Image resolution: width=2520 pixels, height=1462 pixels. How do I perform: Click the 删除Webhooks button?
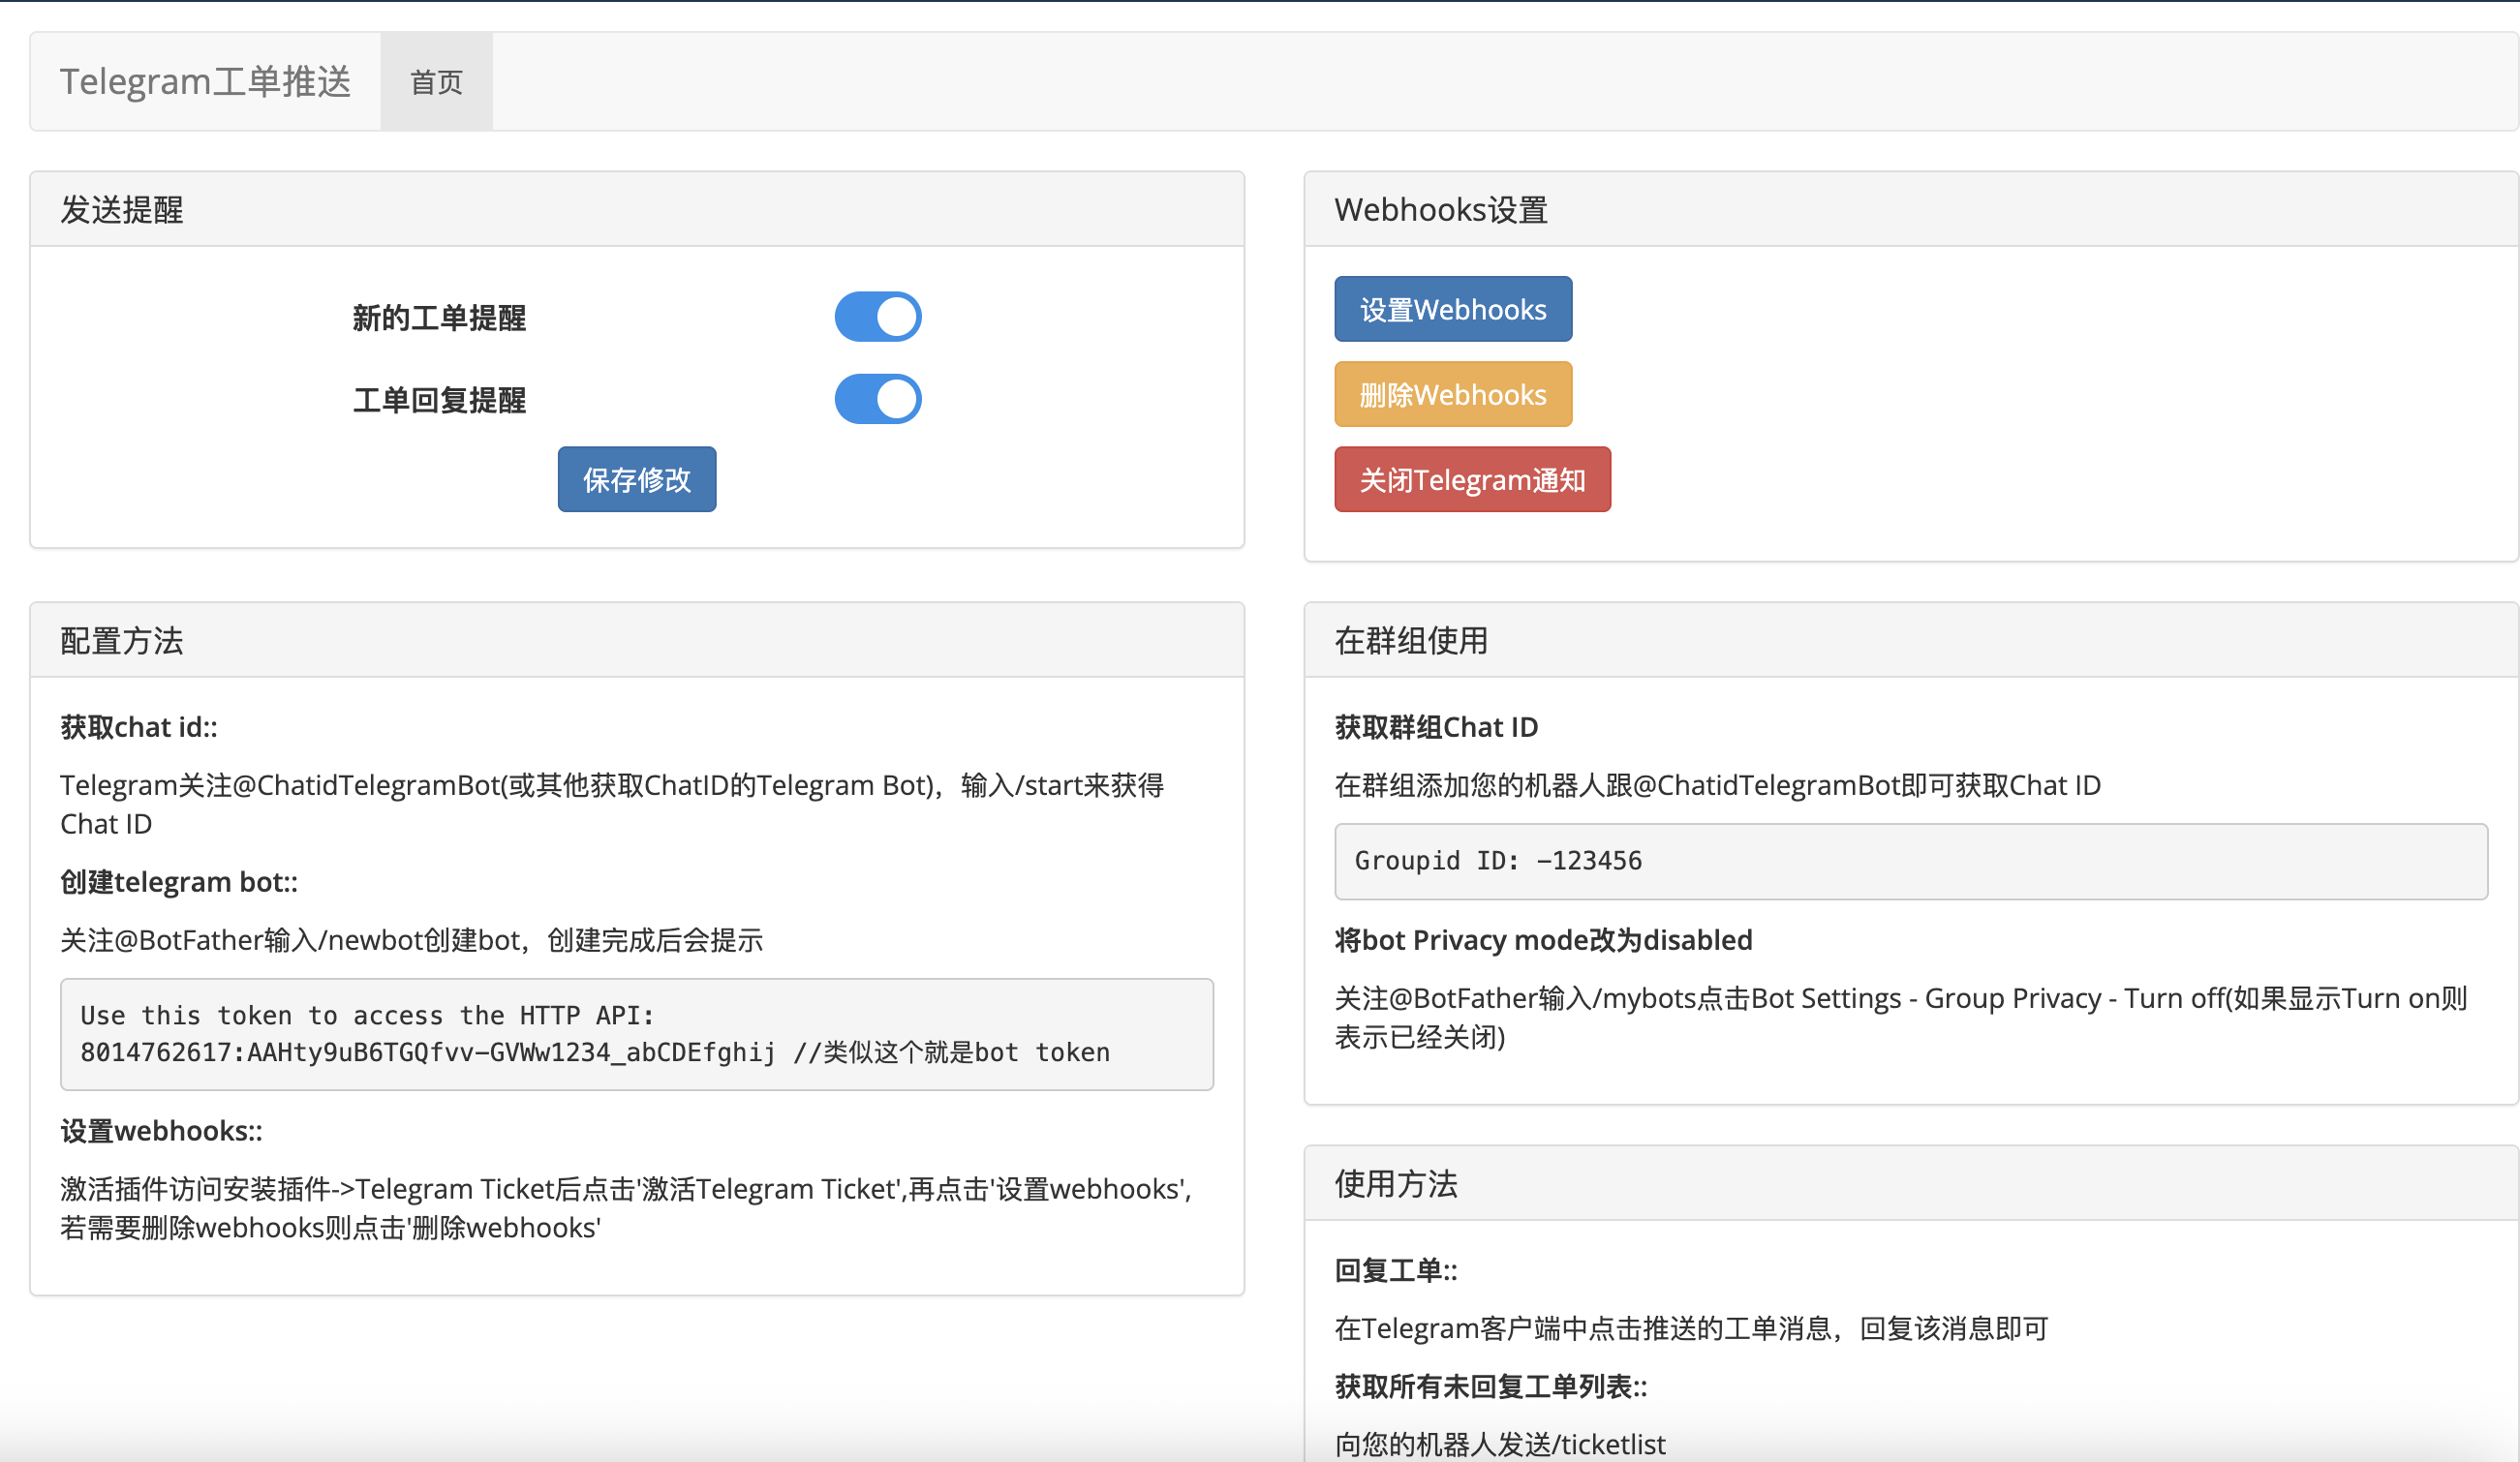click(1452, 394)
